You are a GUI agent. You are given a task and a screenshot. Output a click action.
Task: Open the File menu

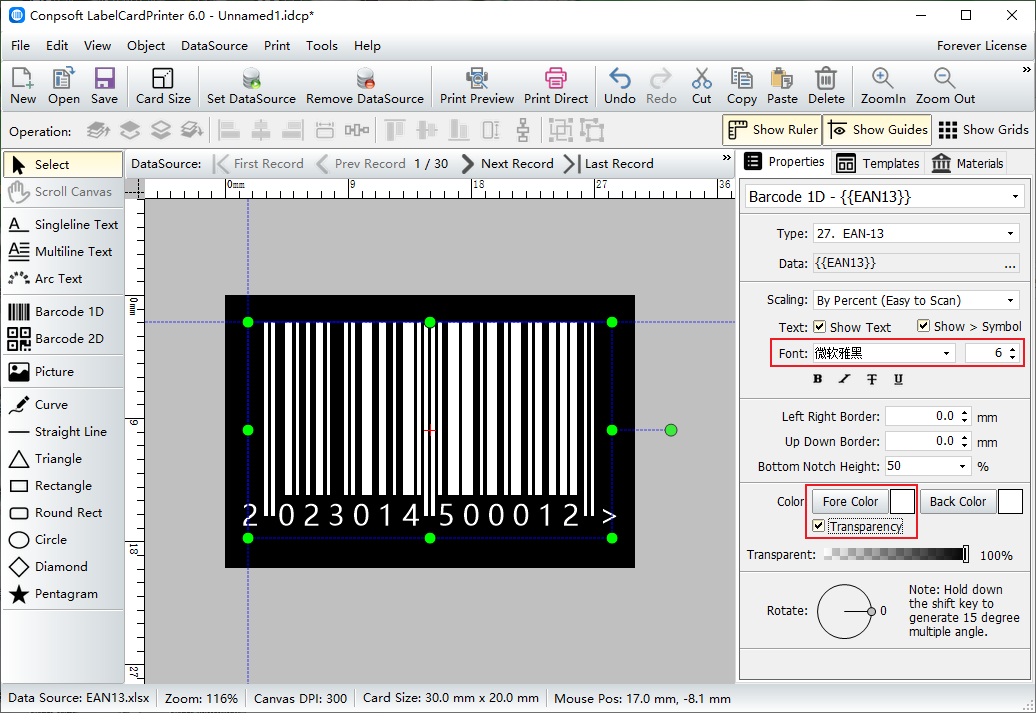pyautogui.click(x=20, y=46)
